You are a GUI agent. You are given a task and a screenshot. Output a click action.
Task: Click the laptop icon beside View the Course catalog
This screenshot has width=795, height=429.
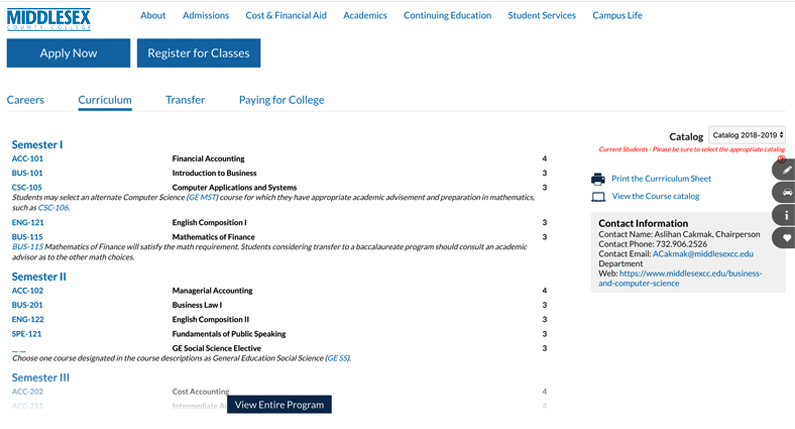click(x=598, y=197)
